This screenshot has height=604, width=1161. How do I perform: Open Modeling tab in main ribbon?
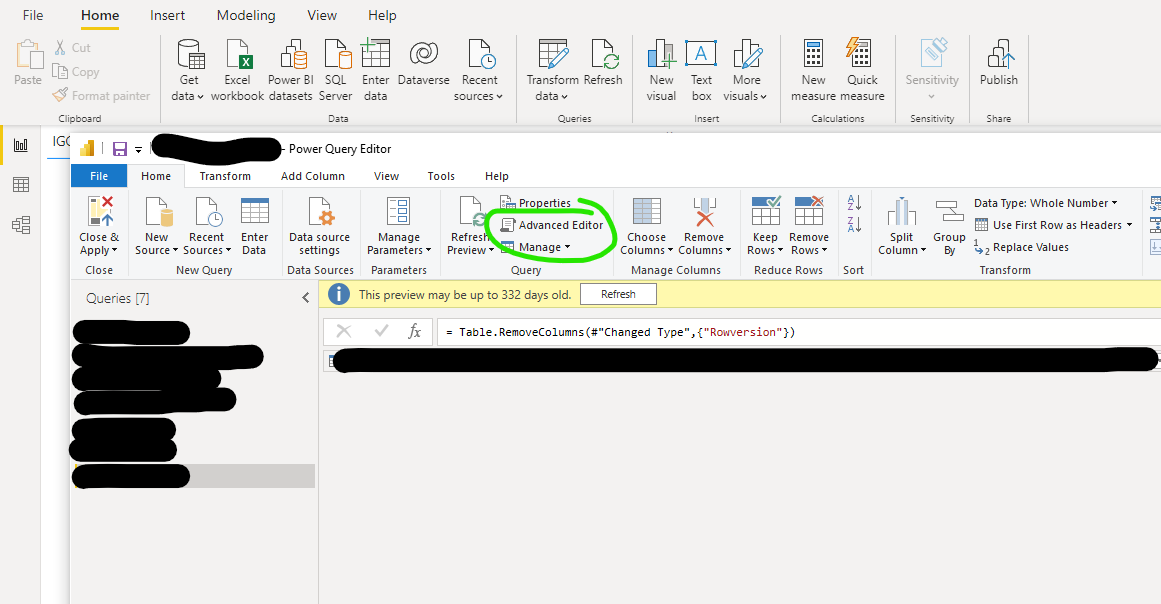pos(246,16)
